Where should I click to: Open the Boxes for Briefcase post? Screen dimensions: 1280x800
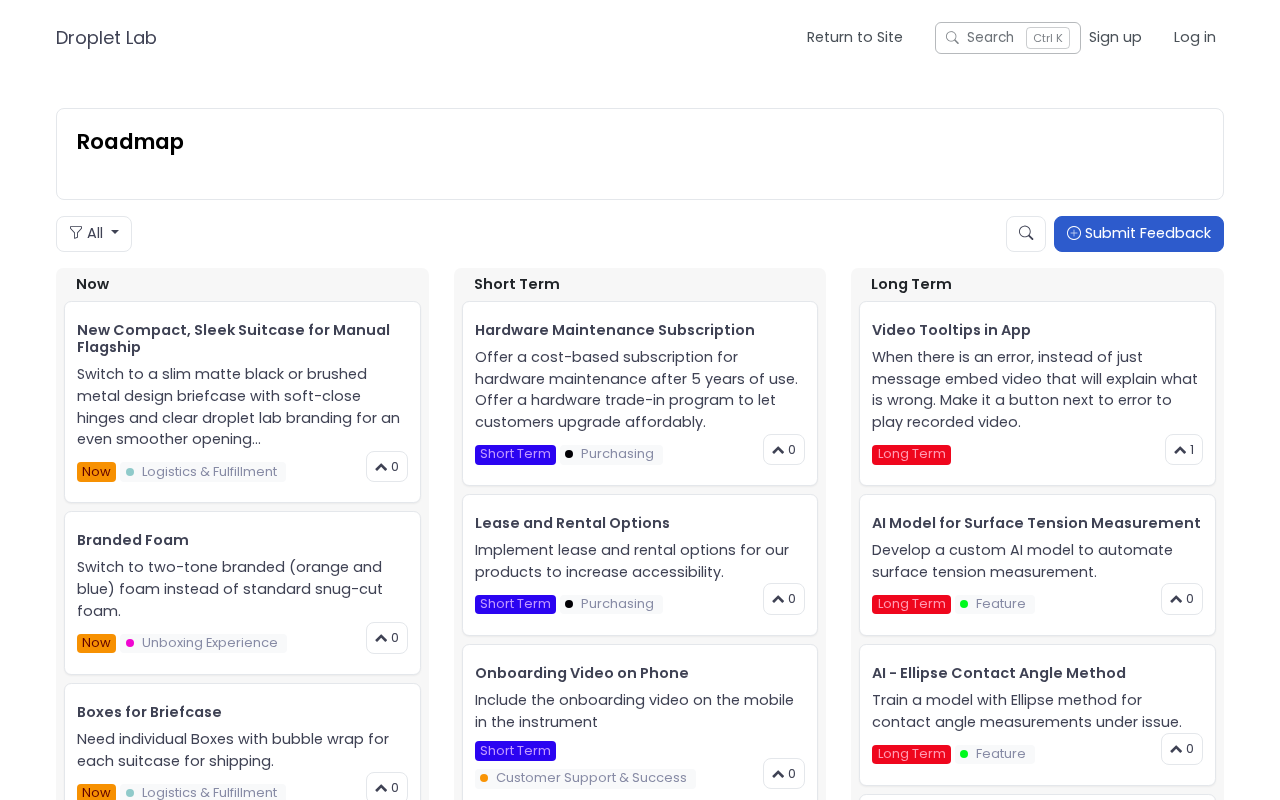coord(149,712)
